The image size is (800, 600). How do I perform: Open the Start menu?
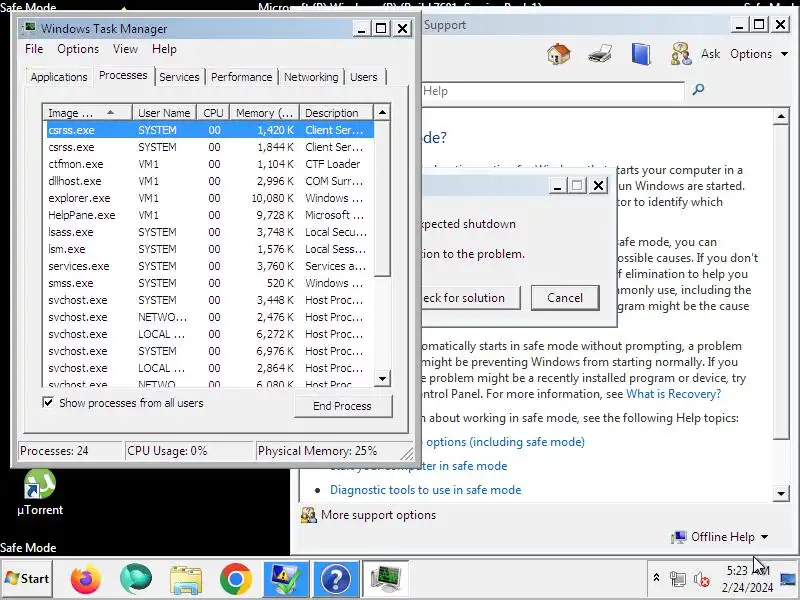pyautogui.click(x=27, y=579)
